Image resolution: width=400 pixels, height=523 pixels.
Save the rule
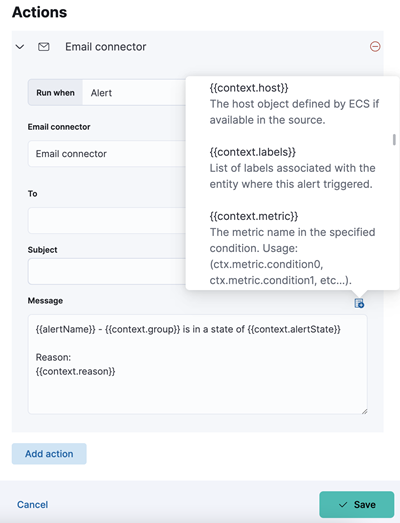[x=357, y=504]
